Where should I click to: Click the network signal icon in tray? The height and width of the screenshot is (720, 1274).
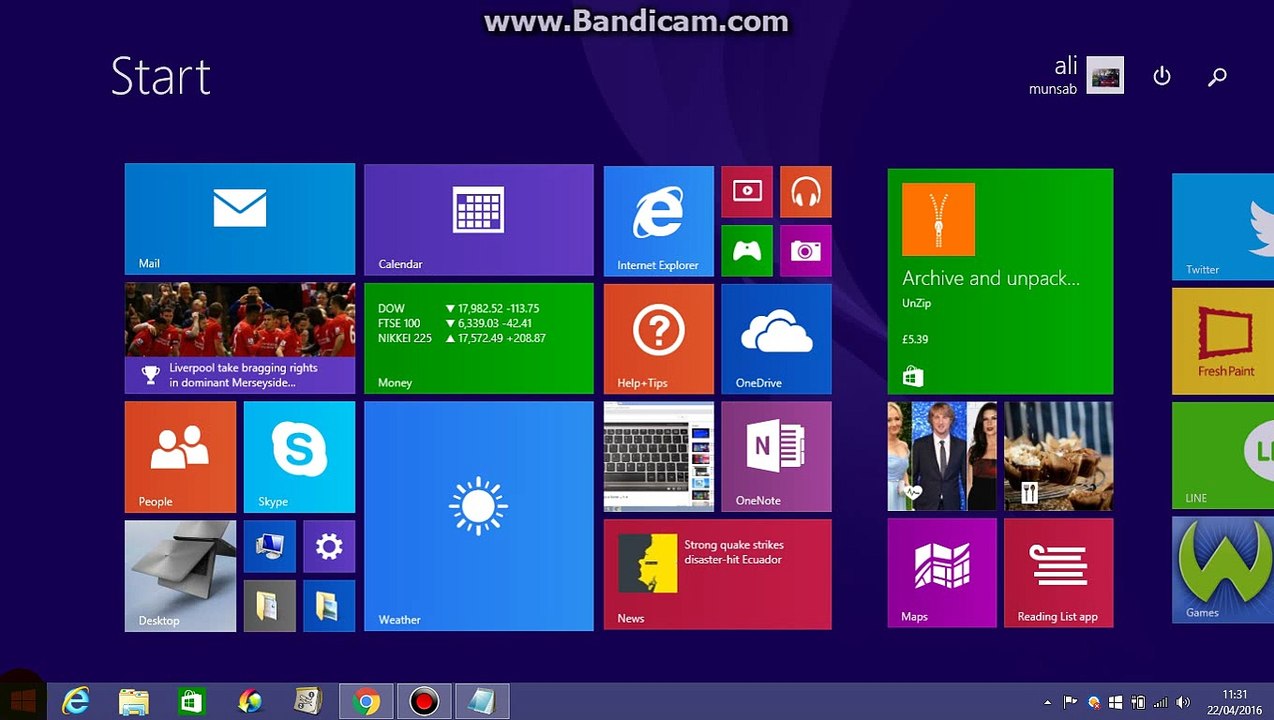1161,702
